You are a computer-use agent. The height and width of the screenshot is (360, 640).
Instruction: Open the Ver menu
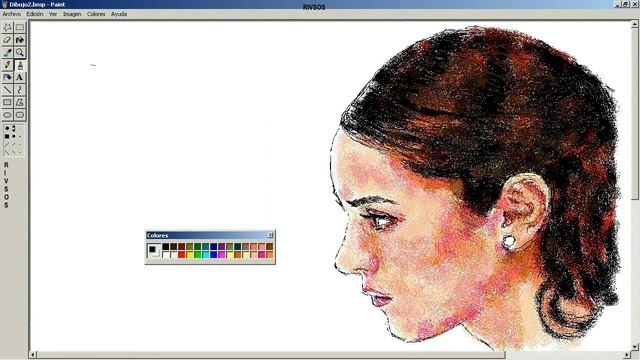[53, 14]
